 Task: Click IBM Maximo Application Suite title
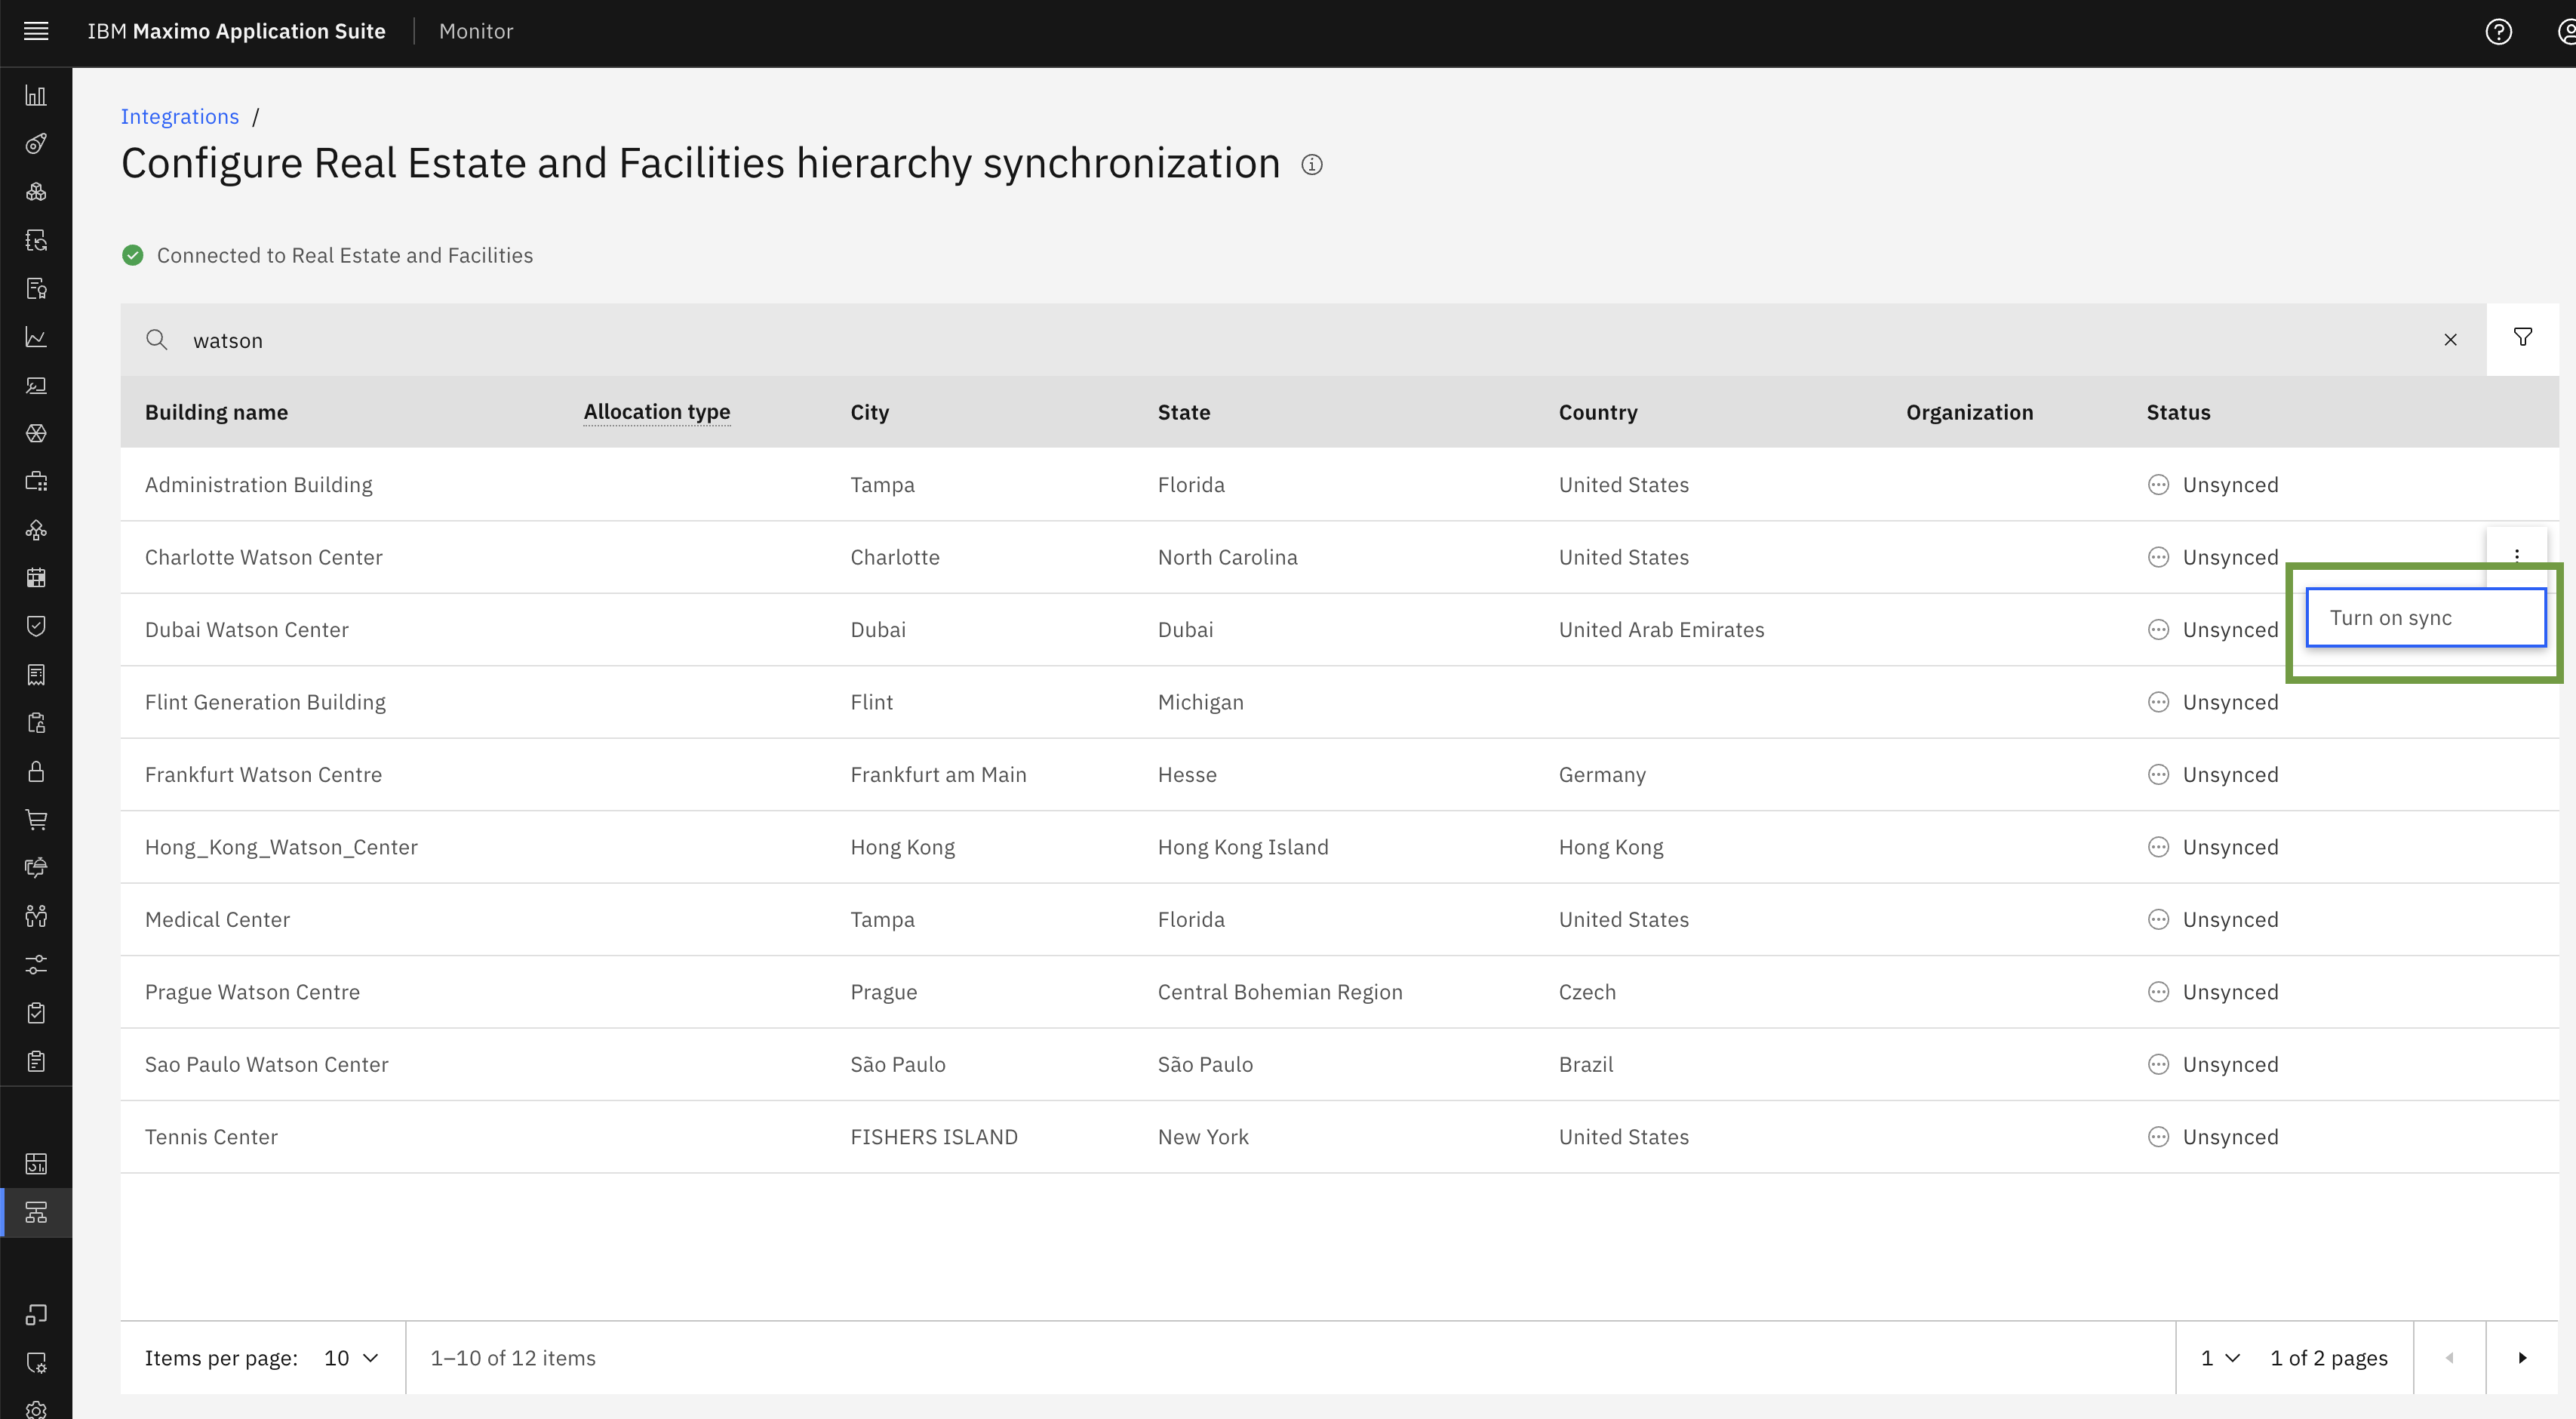click(x=236, y=32)
